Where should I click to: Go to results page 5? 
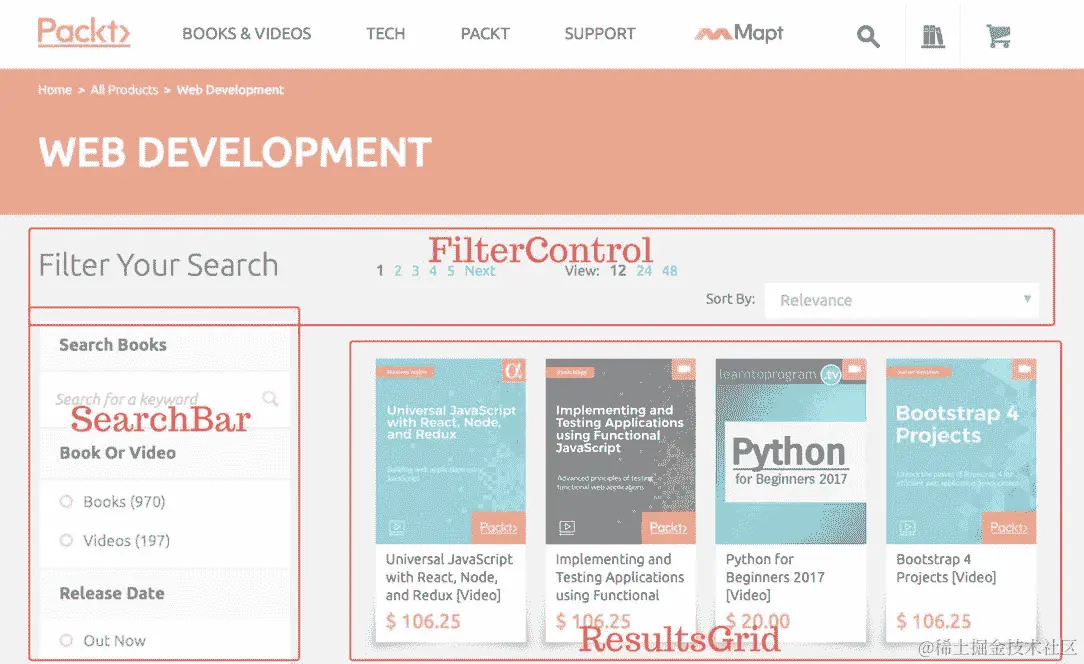coord(451,270)
